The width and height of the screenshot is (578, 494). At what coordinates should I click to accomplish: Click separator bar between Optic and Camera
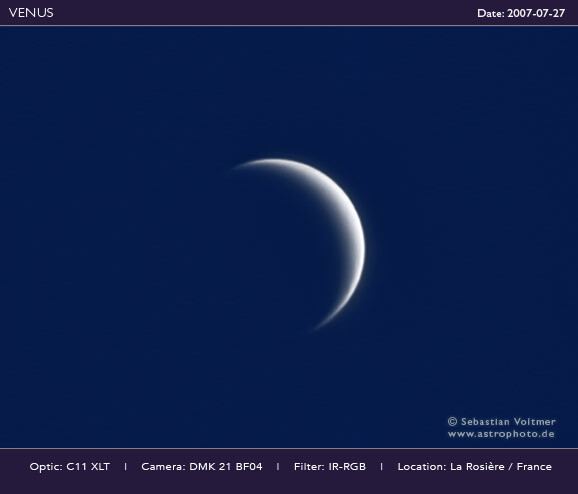(126, 467)
